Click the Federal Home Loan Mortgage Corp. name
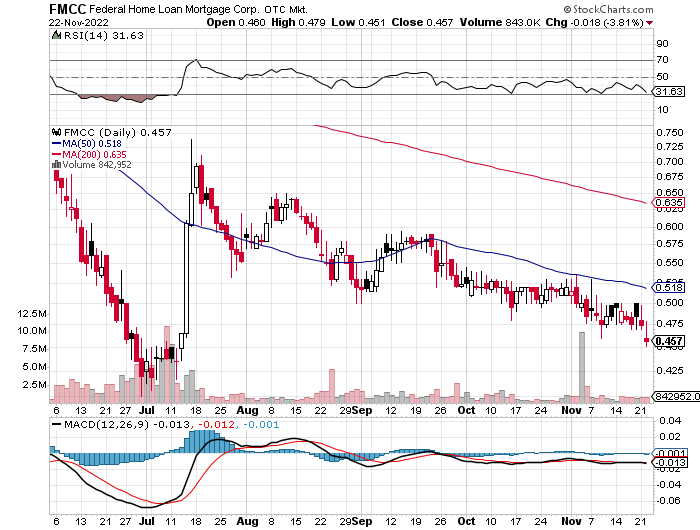The height and width of the screenshot is (530, 700). (x=174, y=9)
